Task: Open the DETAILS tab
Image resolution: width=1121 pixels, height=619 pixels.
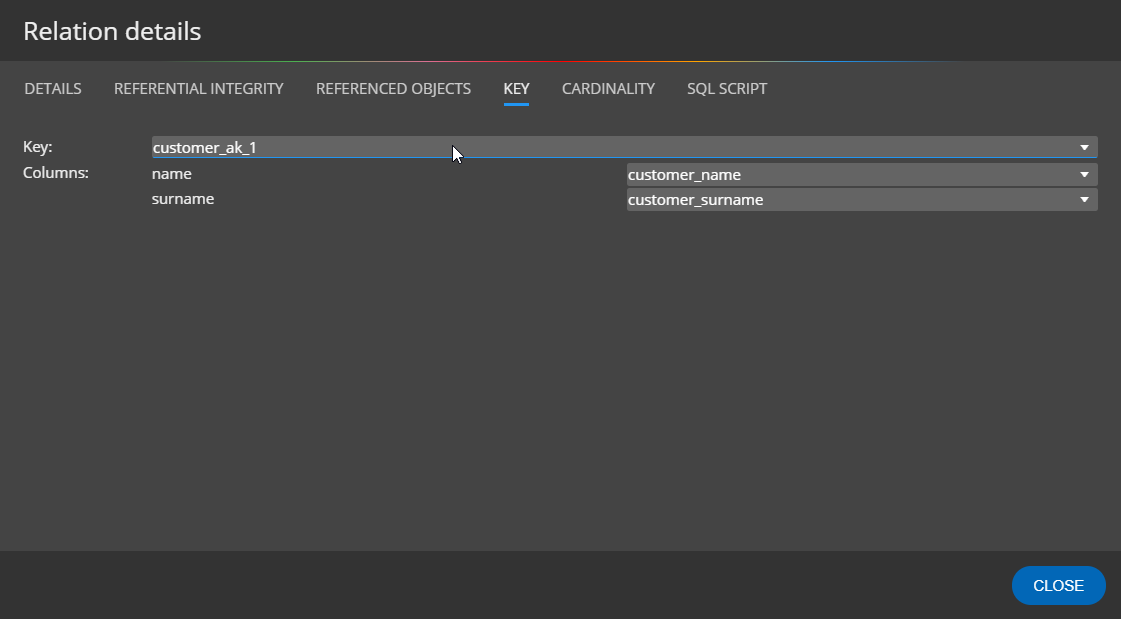Action: [53, 89]
